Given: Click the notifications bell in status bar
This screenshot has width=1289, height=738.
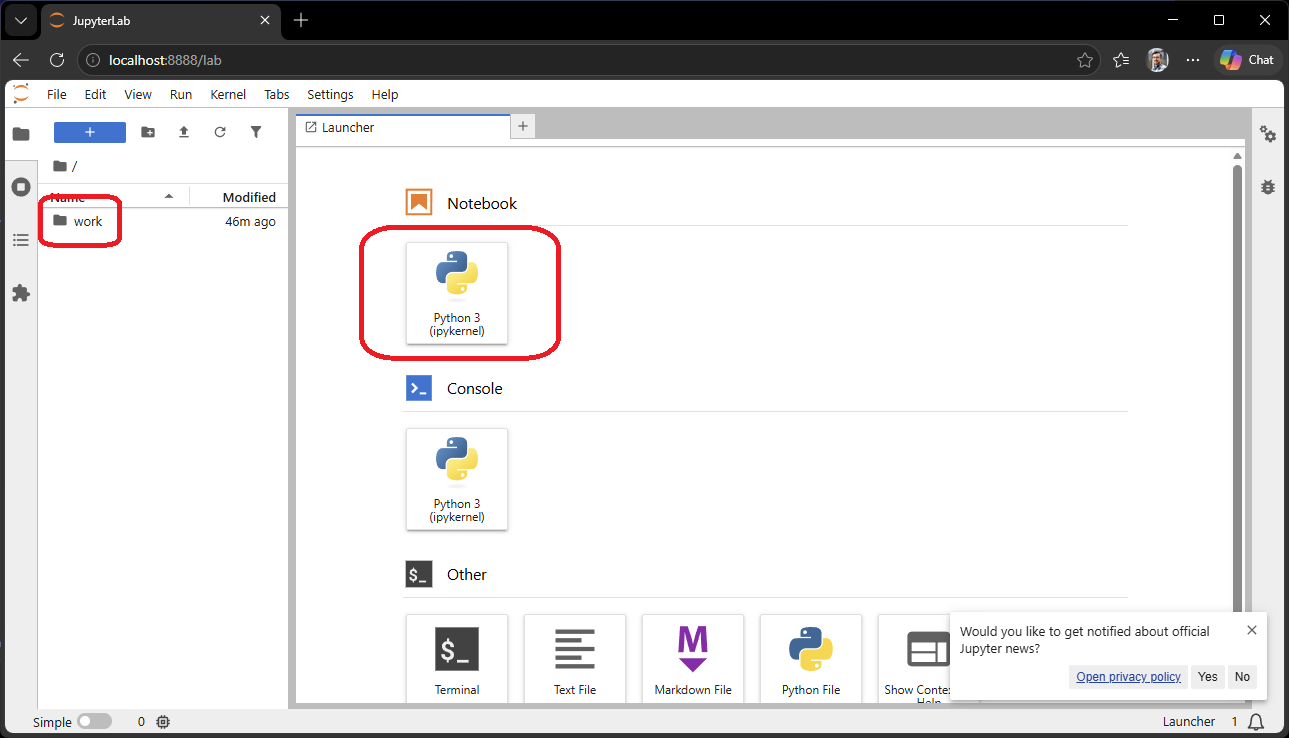Looking at the screenshot, I should click(1257, 722).
